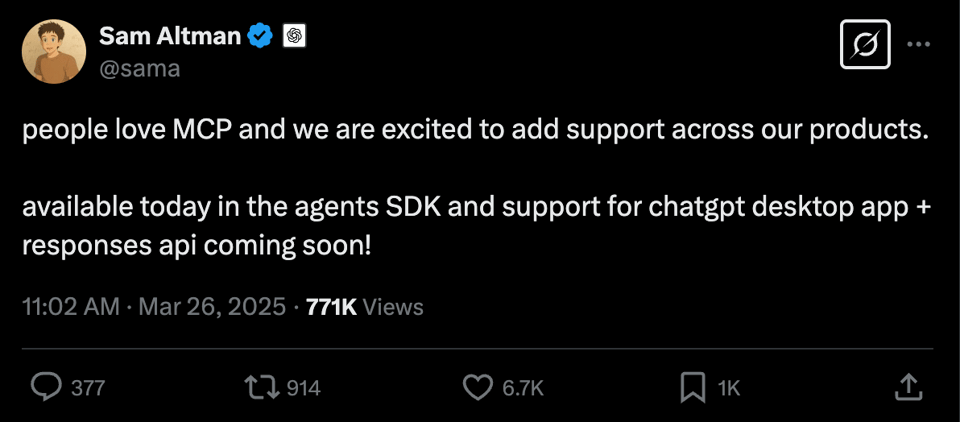Viewport: 960px width, 422px height.
Task: Open the Sam Altman display name link
Action: coord(170,36)
